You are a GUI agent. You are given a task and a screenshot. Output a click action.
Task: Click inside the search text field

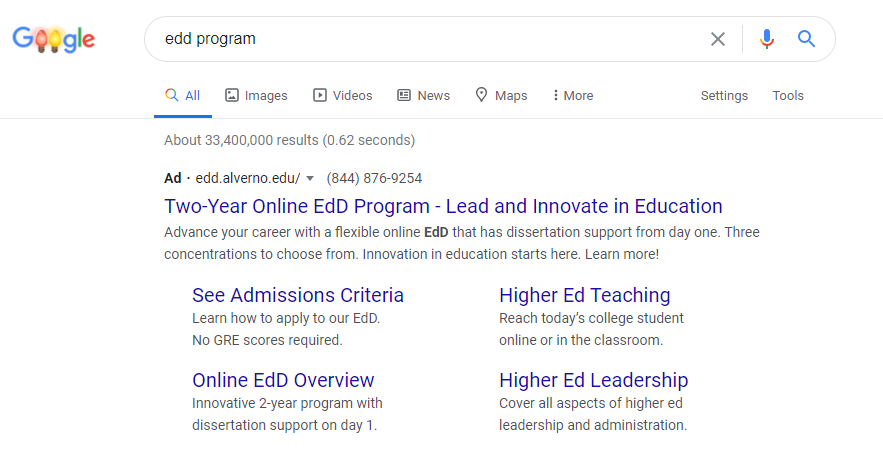coord(420,39)
